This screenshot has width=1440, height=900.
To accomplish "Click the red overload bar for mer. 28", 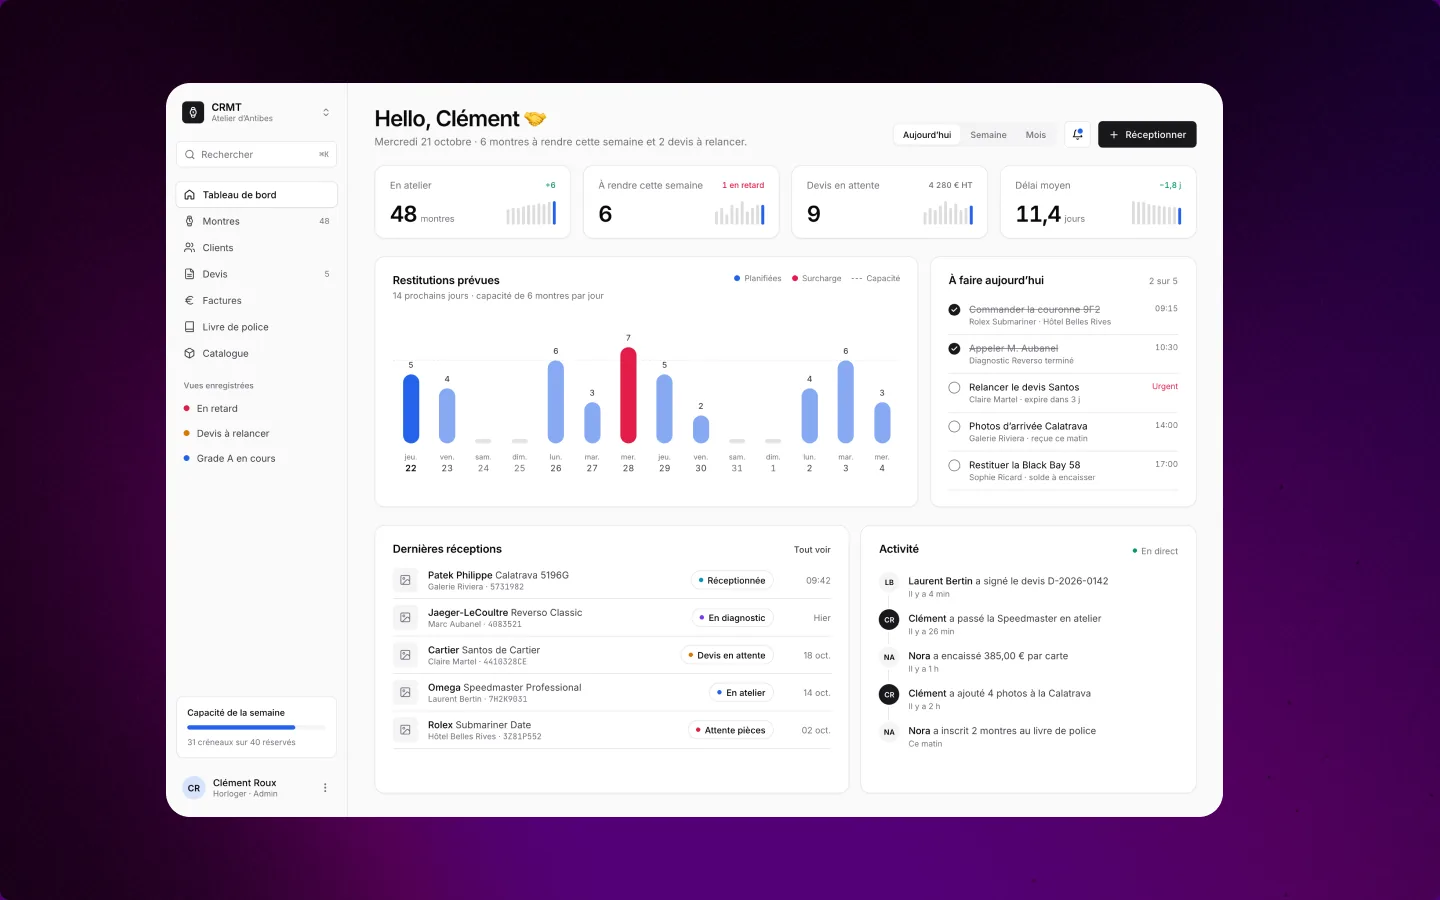I will [628, 395].
